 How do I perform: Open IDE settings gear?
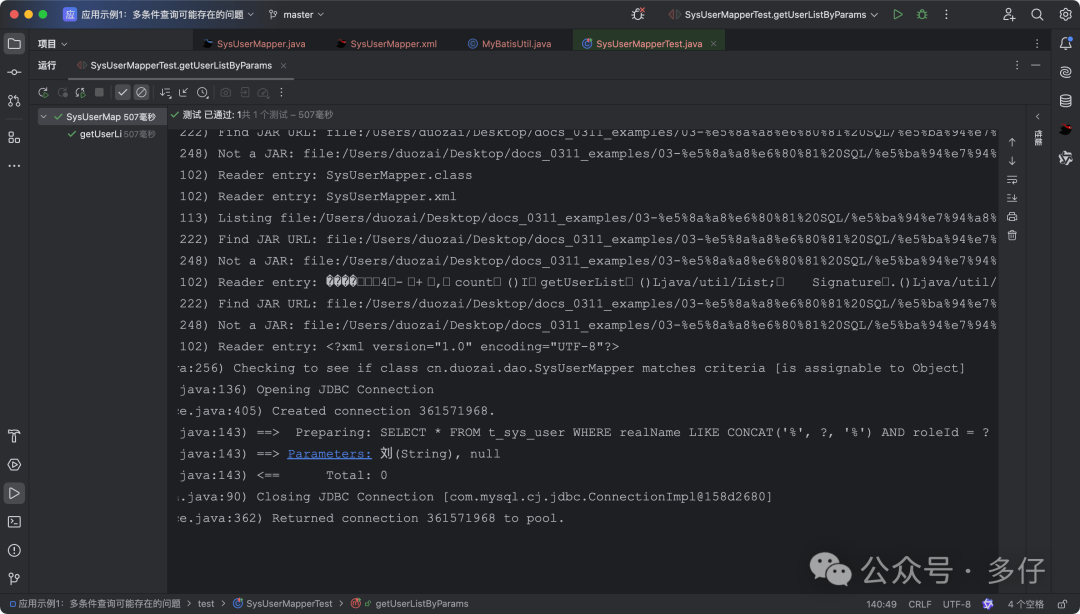(x=1065, y=14)
